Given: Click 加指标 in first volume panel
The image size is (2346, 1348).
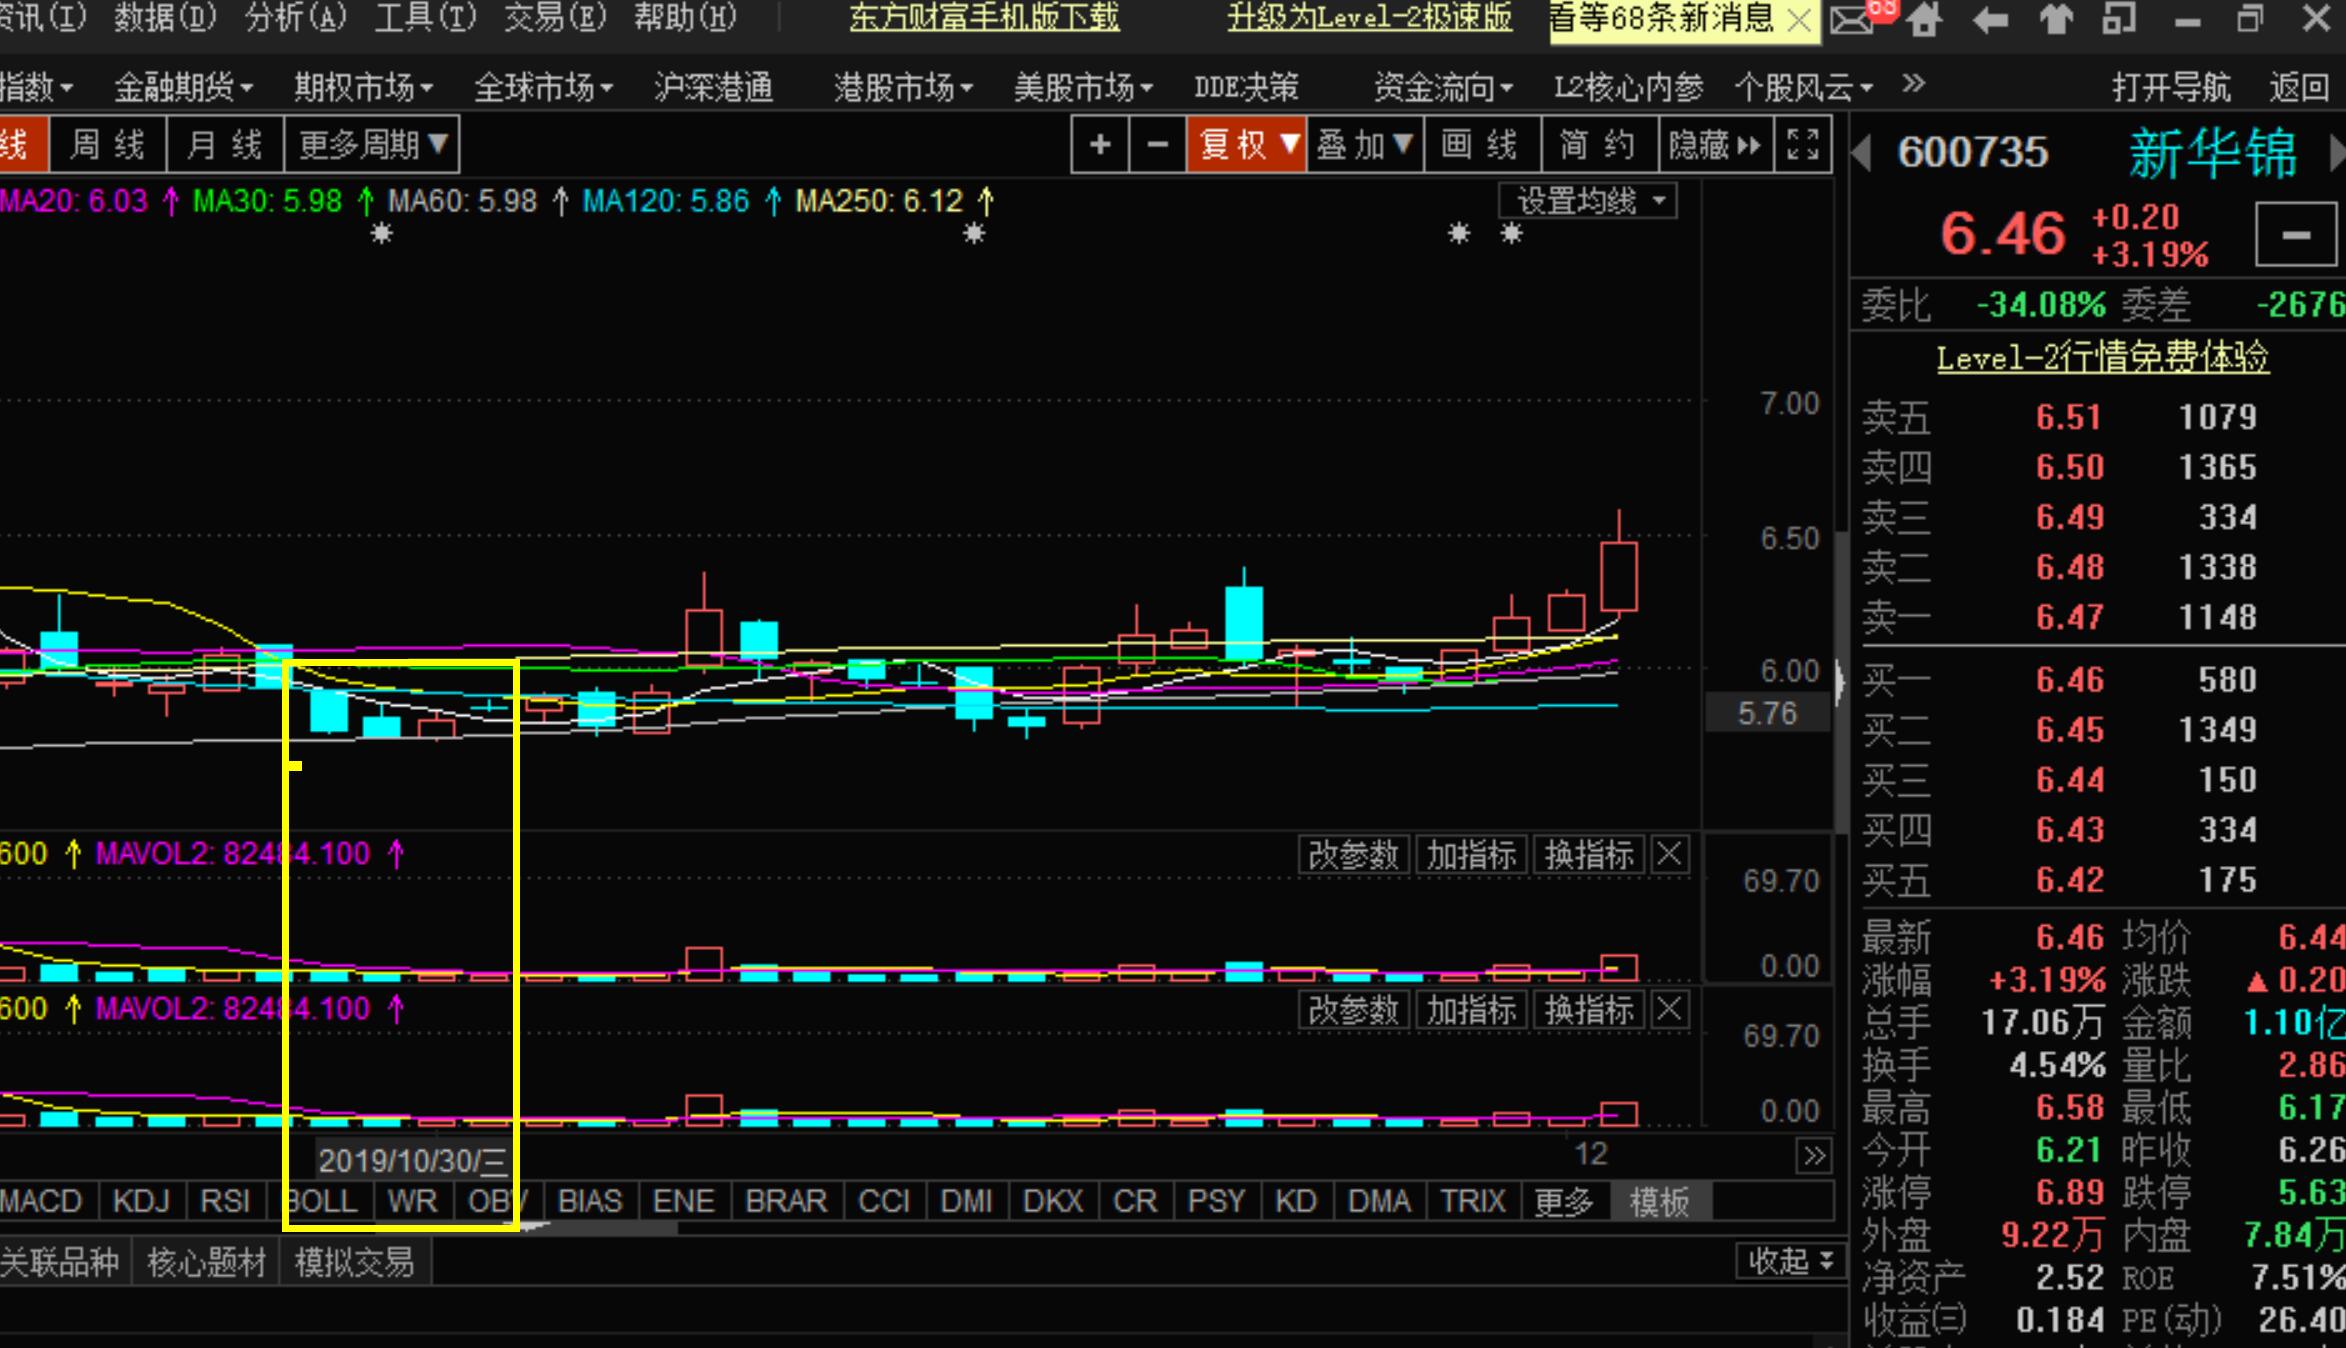Looking at the screenshot, I should (x=1472, y=855).
